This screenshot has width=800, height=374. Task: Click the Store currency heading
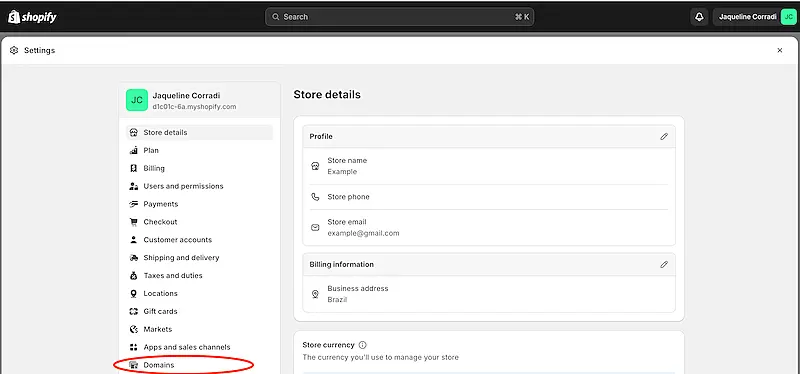[329, 345]
